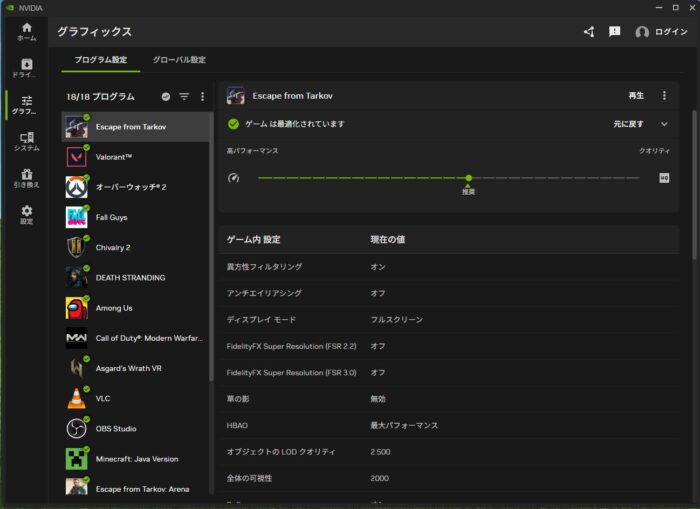Viewport: 700px width, 509px height.
Task: Select Overwatch 2 (オーバーウォッチ 2) entry
Action: [135, 187]
